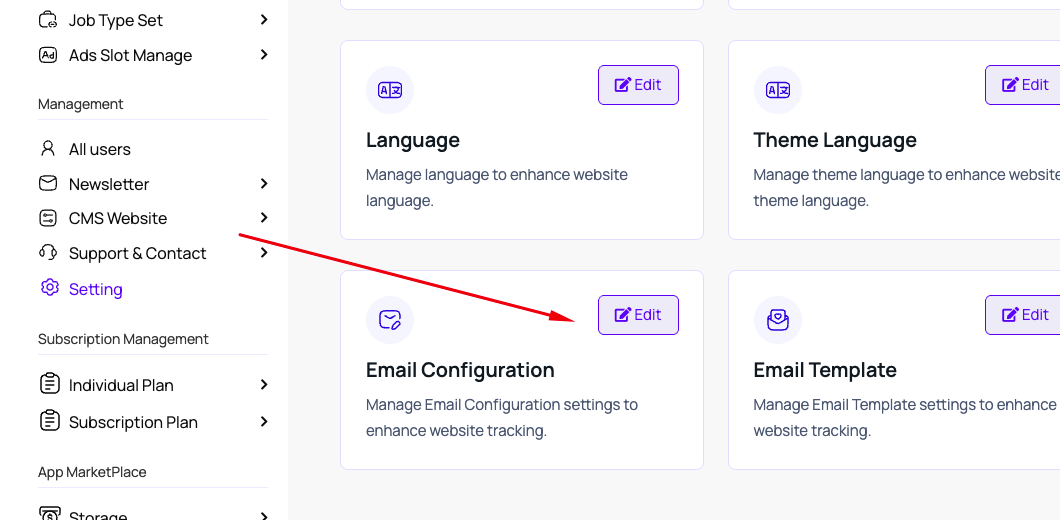Click the Email Configuration card title
Viewport: 1060px width, 520px height.
[460, 370]
